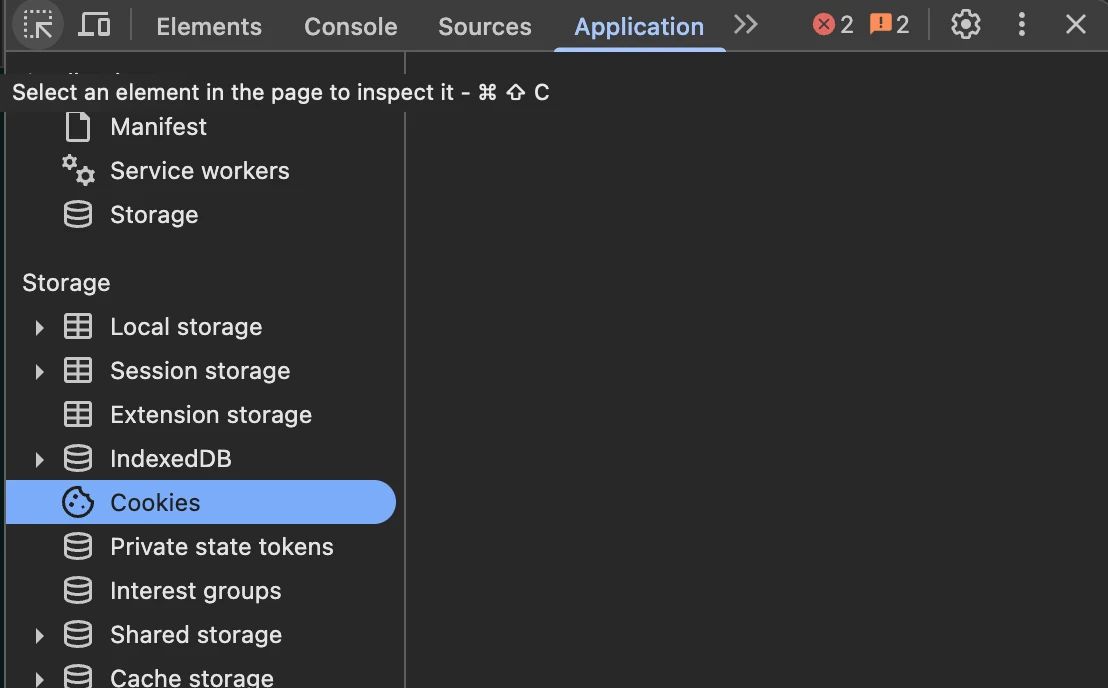
Task: Show more tabs with double chevron
Action: (x=746, y=25)
